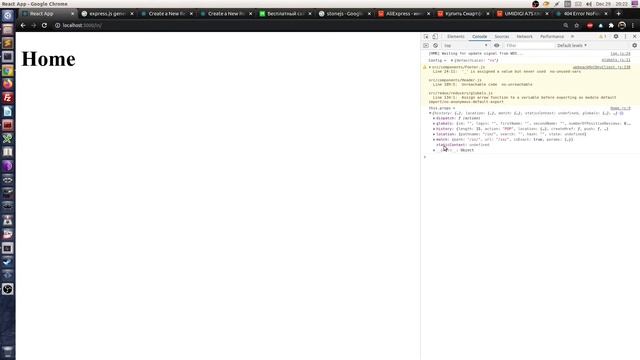Clear the console with the clear icon
This screenshot has width=640, height=360.
pos(436,46)
